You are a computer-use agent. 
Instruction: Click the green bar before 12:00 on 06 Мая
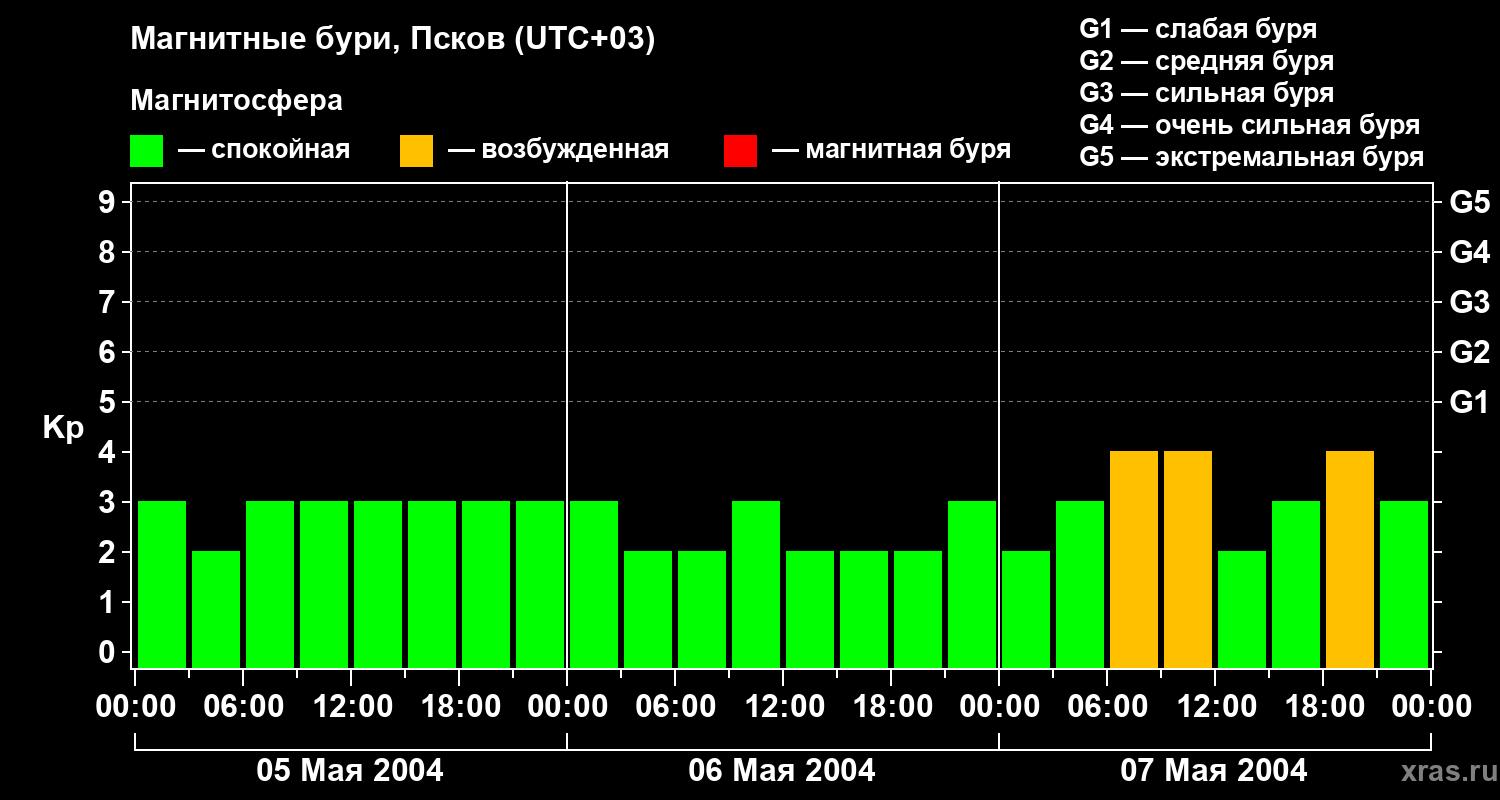tap(756, 584)
